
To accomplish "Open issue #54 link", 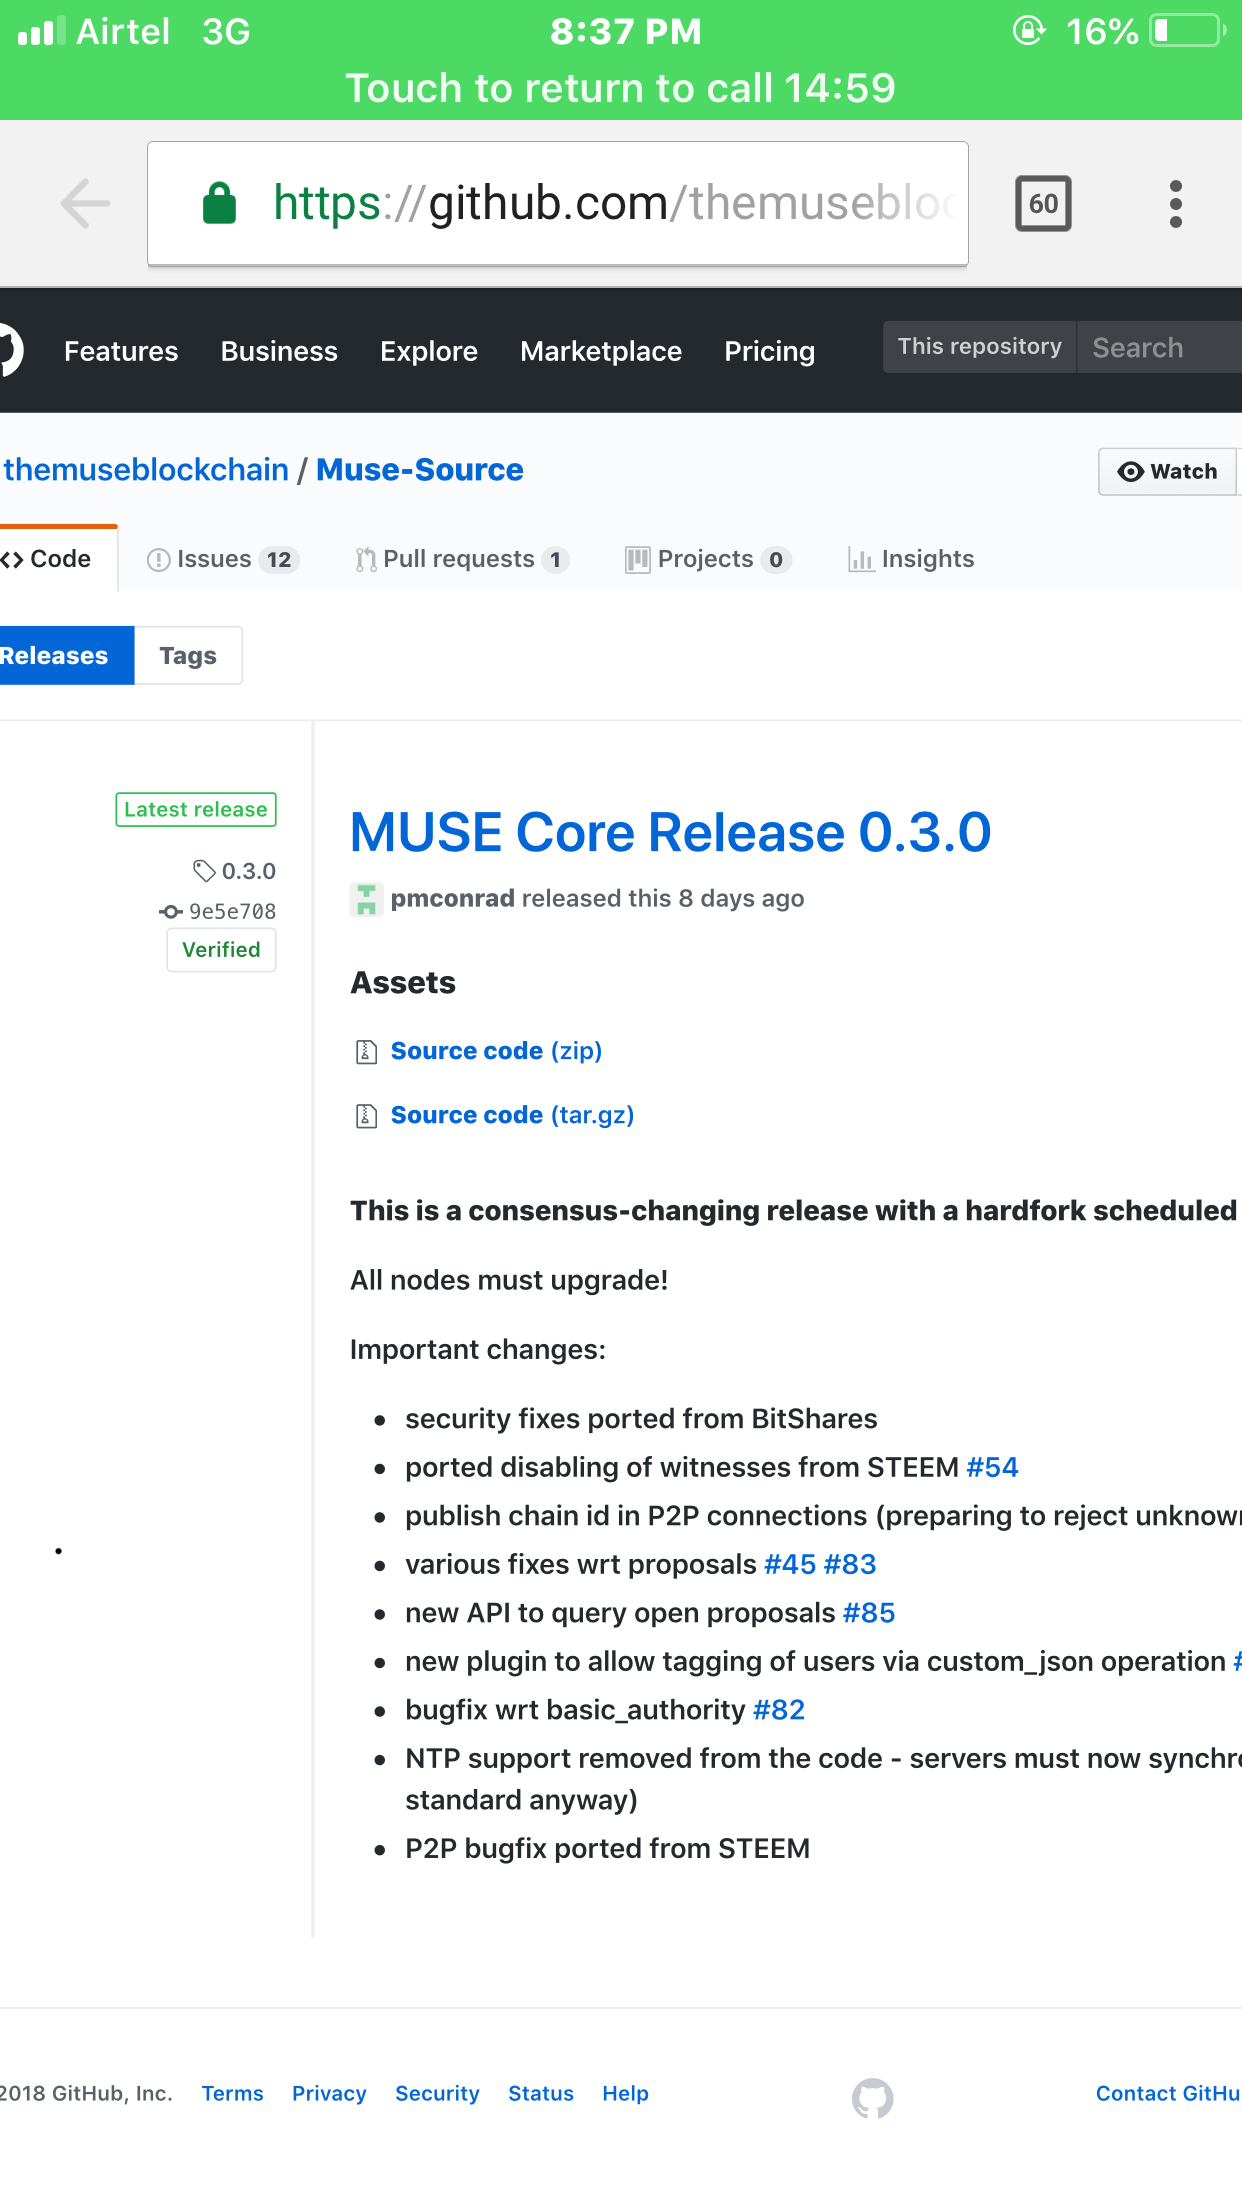I will point(992,1467).
